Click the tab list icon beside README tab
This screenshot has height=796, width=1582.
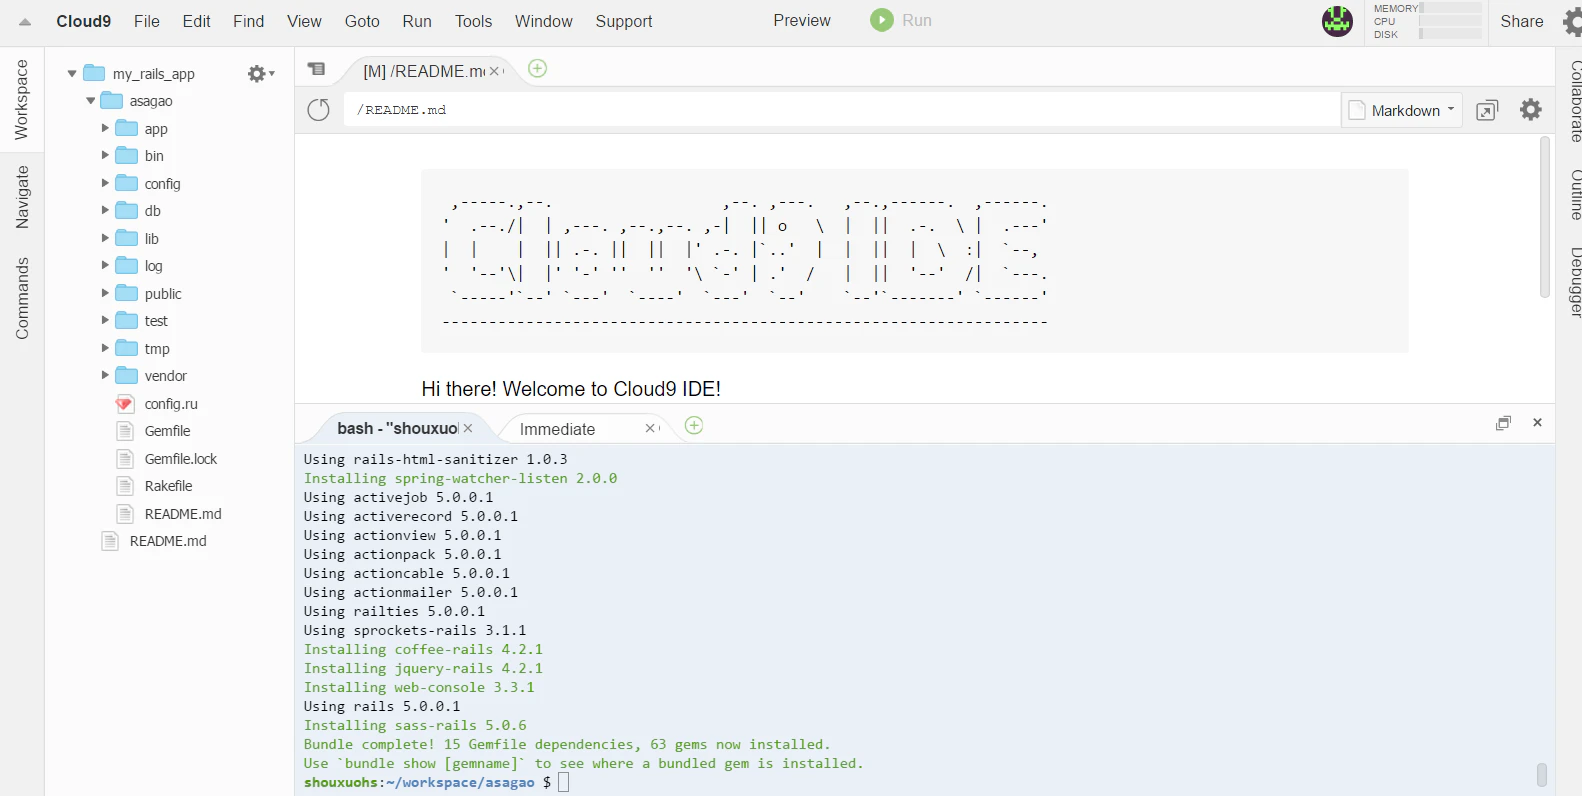click(x=317, y=69)
